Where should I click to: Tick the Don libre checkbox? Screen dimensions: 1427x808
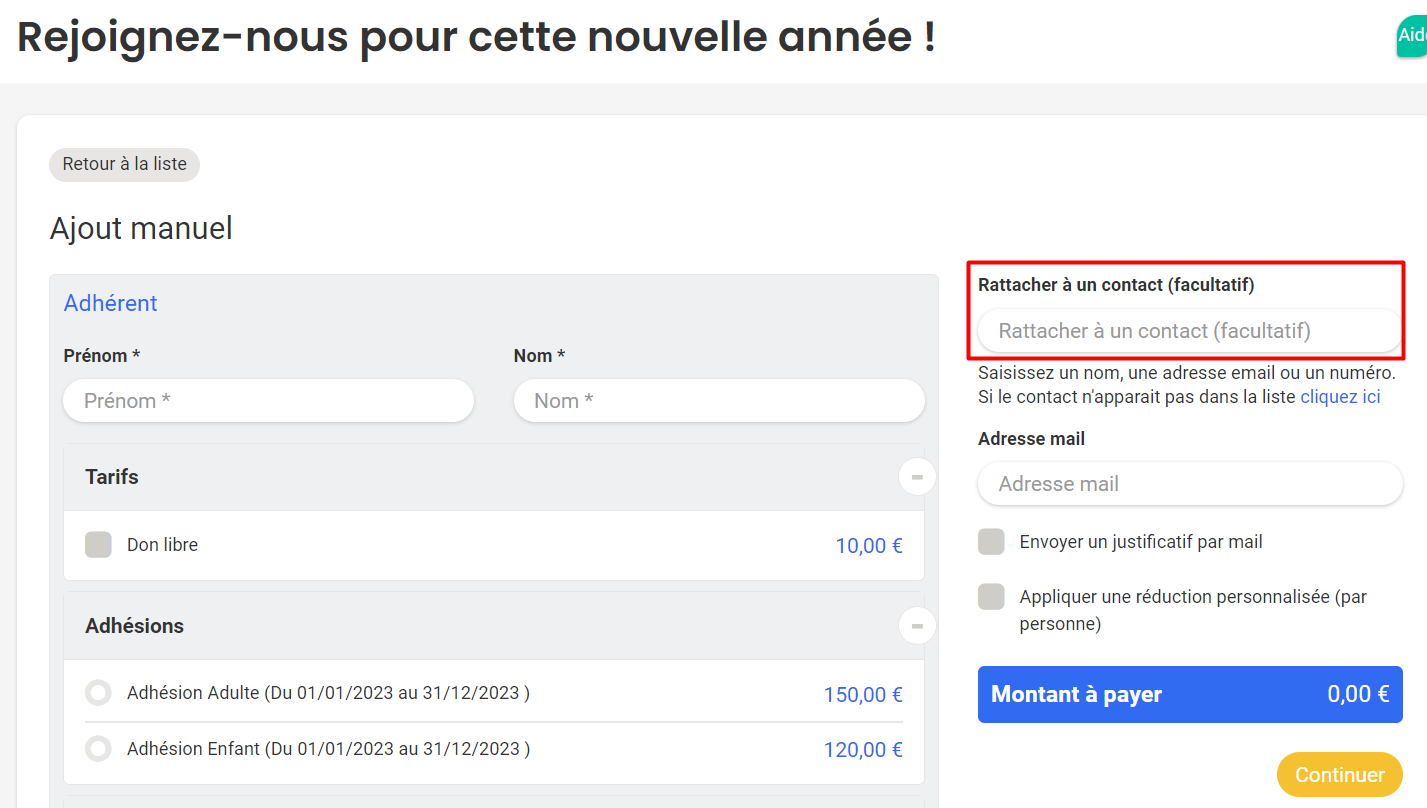98,545
